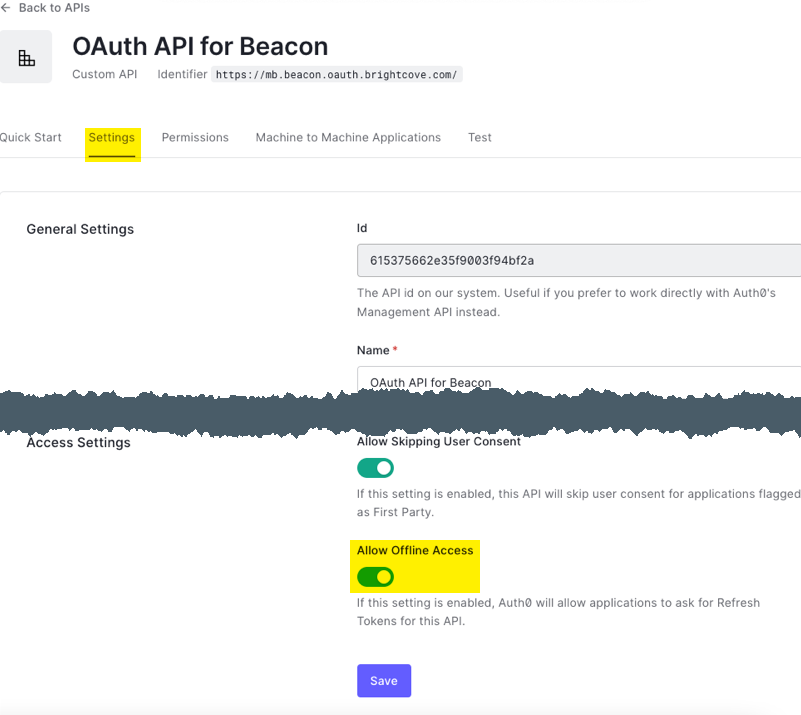The height and width of the screenshot is (715, 801).
Task: Click the General Settings heading
Action: coord(80,229)
